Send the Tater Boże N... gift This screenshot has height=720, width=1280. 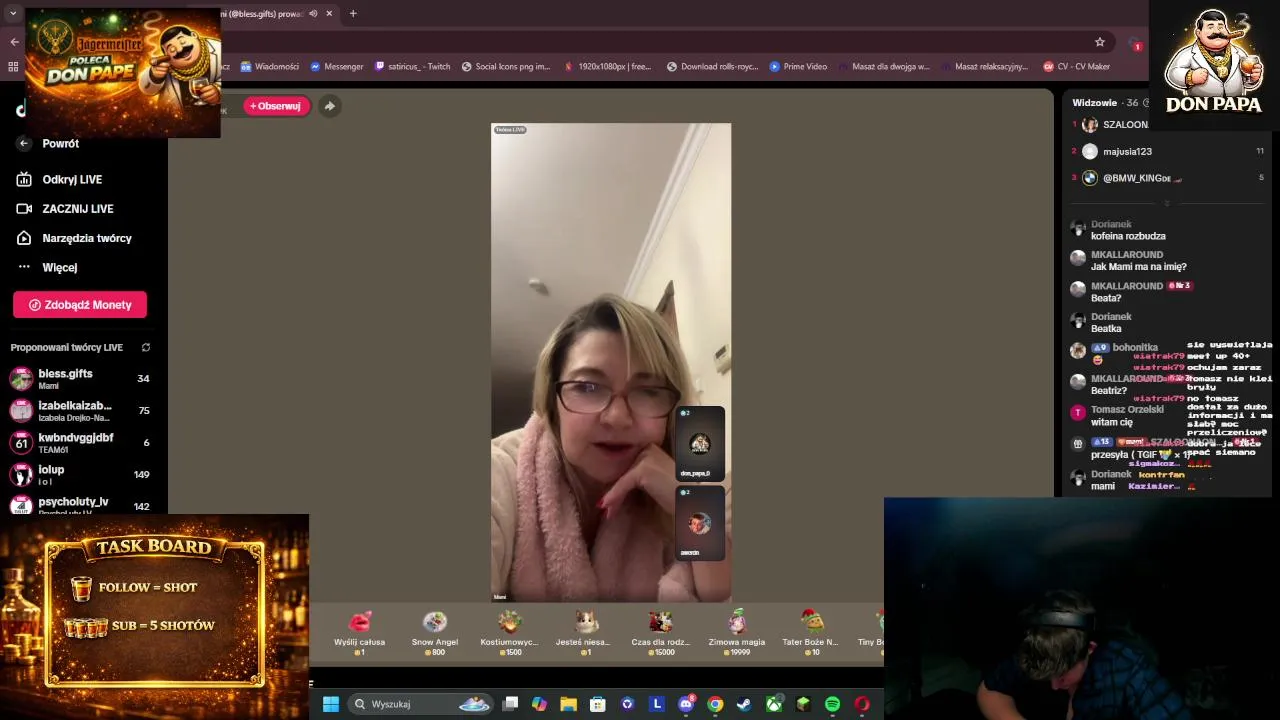(x=811, y=633)
